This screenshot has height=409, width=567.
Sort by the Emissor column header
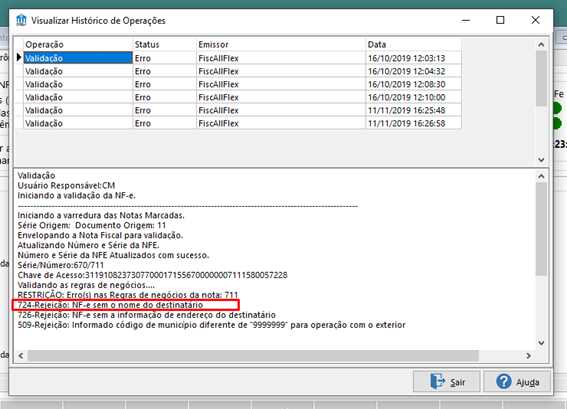coord(281,44)
